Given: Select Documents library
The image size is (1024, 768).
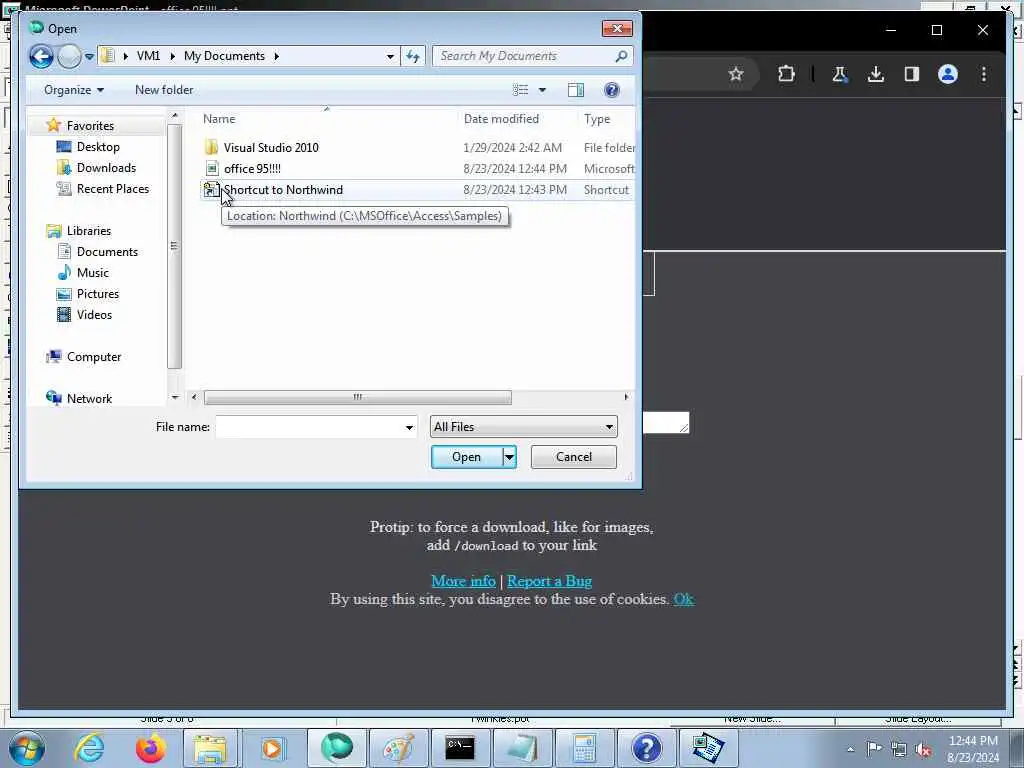Looking at the screenshot, I should point(107,251).
